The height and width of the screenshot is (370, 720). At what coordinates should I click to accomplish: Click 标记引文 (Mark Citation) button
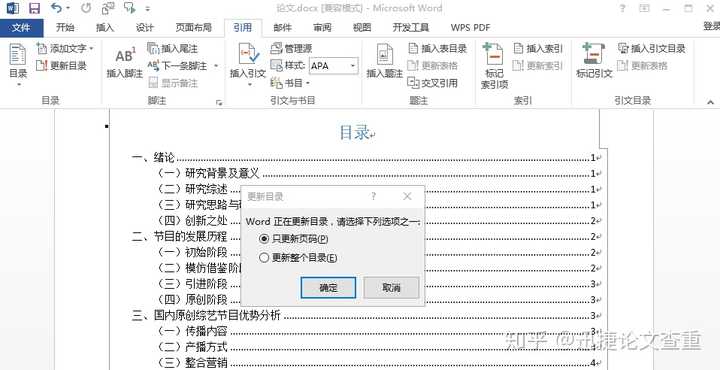pyautogui.click(x=594, y=62)
